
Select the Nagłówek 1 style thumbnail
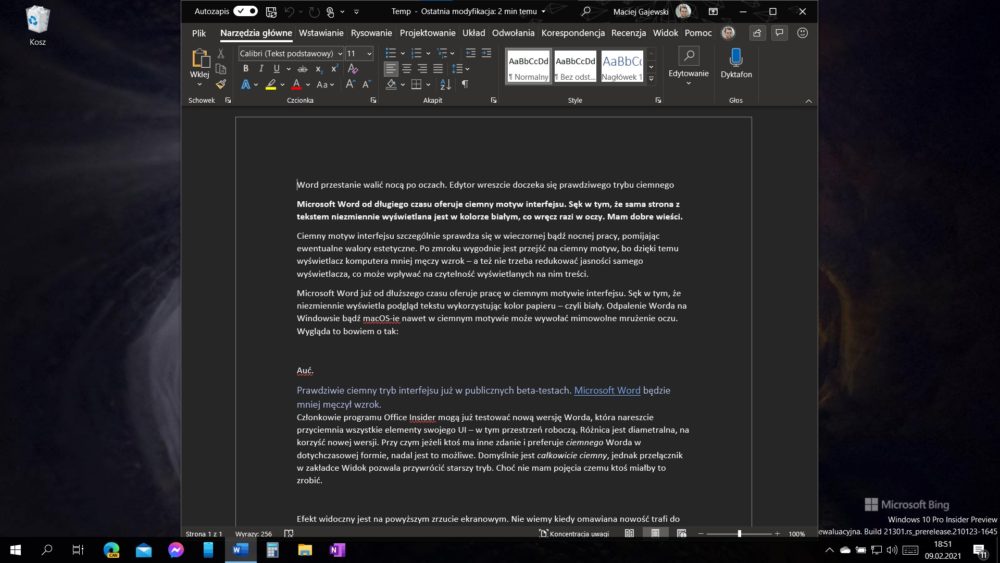point(622,66)
